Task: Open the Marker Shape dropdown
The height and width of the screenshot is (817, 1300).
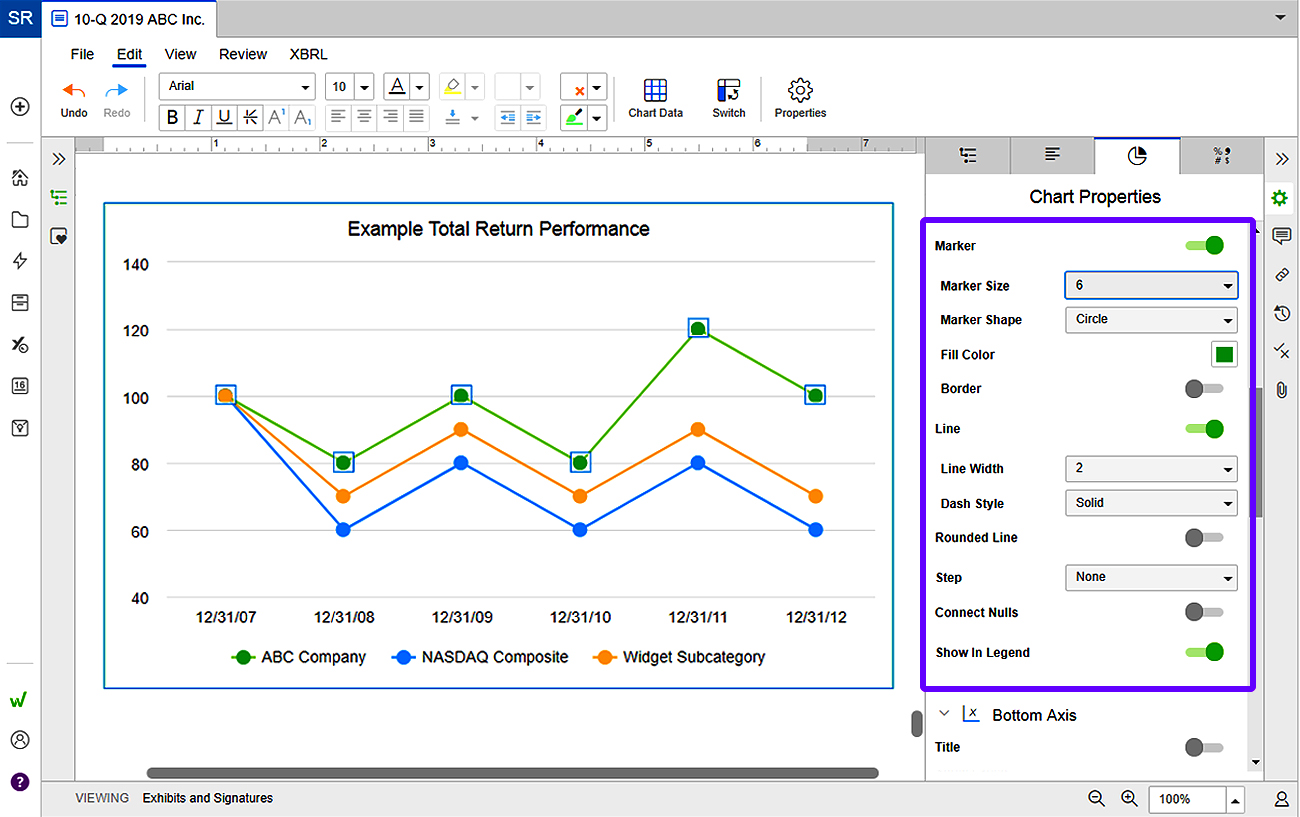Action: coord(1150,320)
